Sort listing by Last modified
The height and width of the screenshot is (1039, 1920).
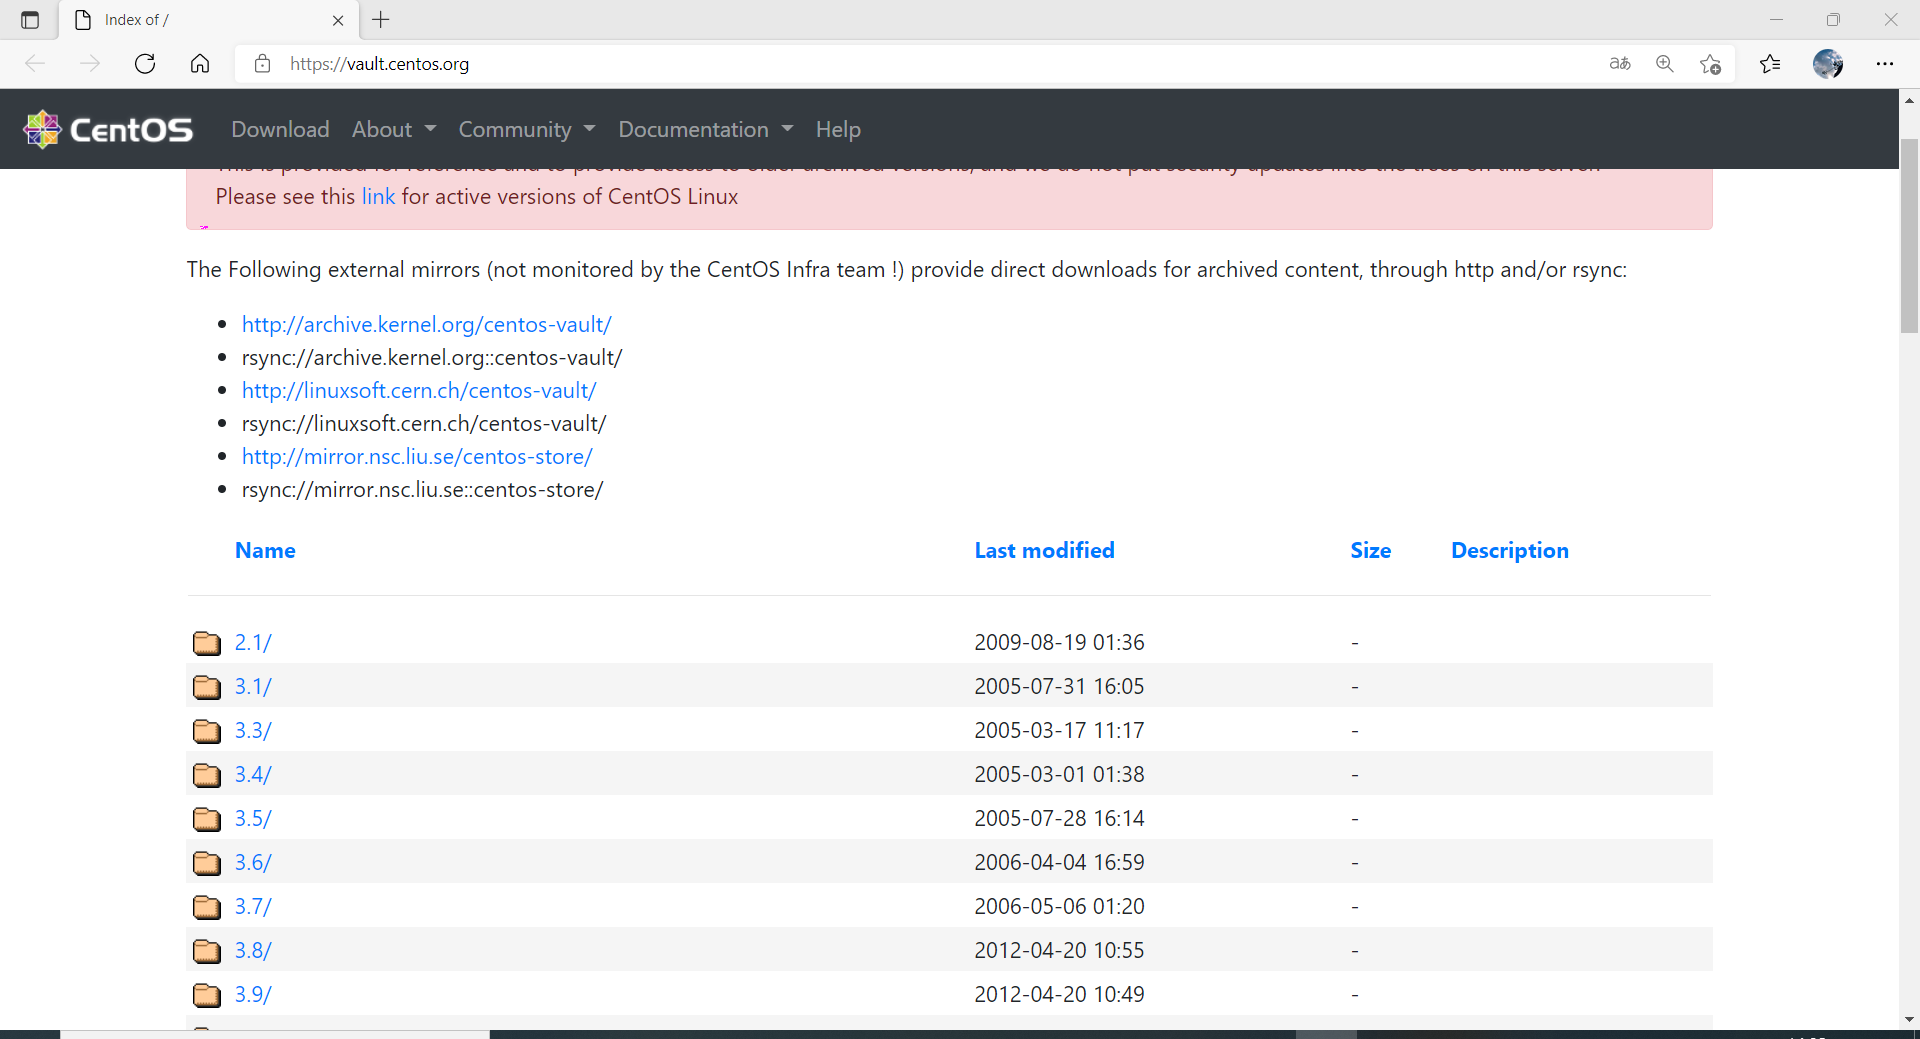[x=1044, y=550]
